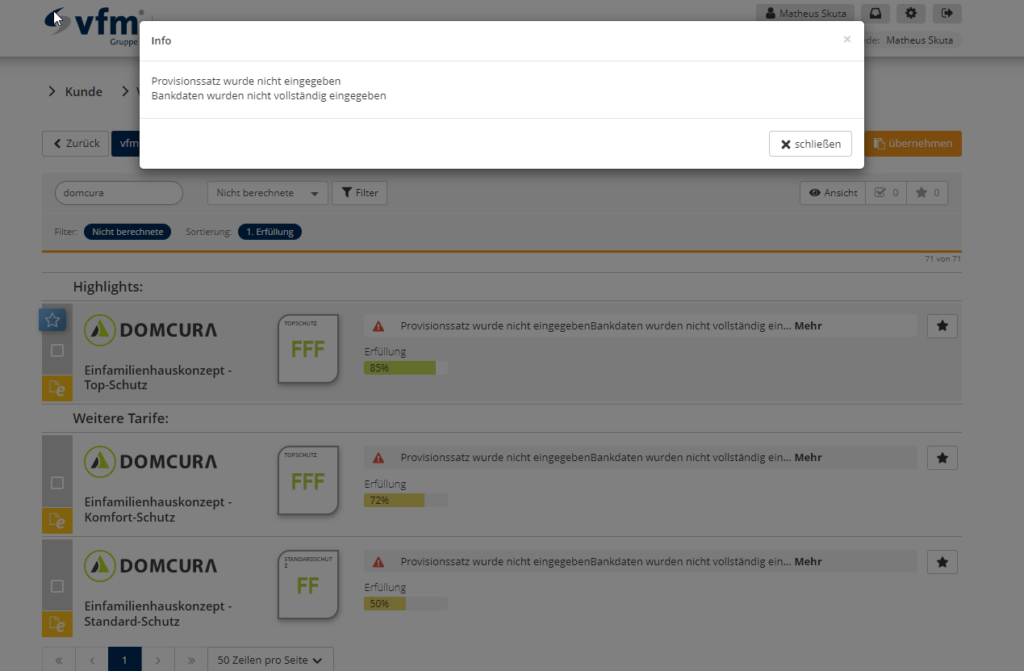Check the Top-Schutz tariff checkbox
1024x671 pixels.
point(57,351)
